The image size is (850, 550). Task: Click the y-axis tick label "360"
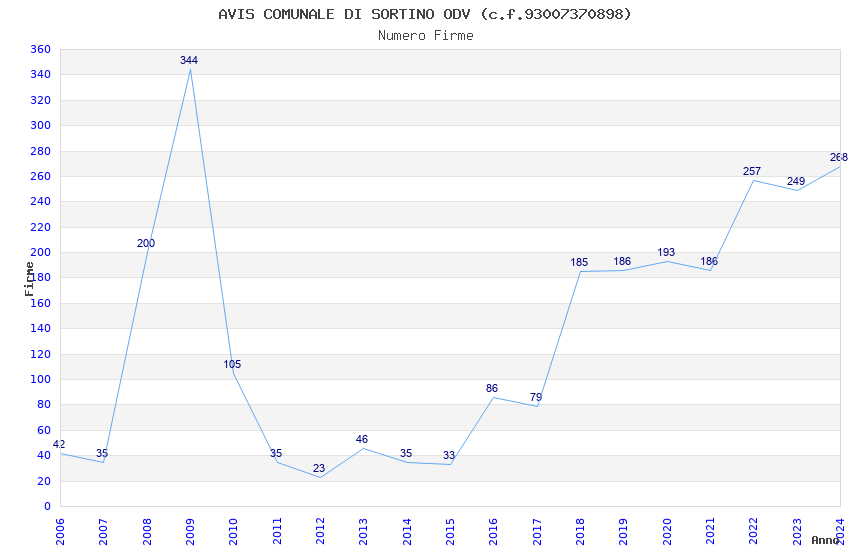(x=41, y=49)
